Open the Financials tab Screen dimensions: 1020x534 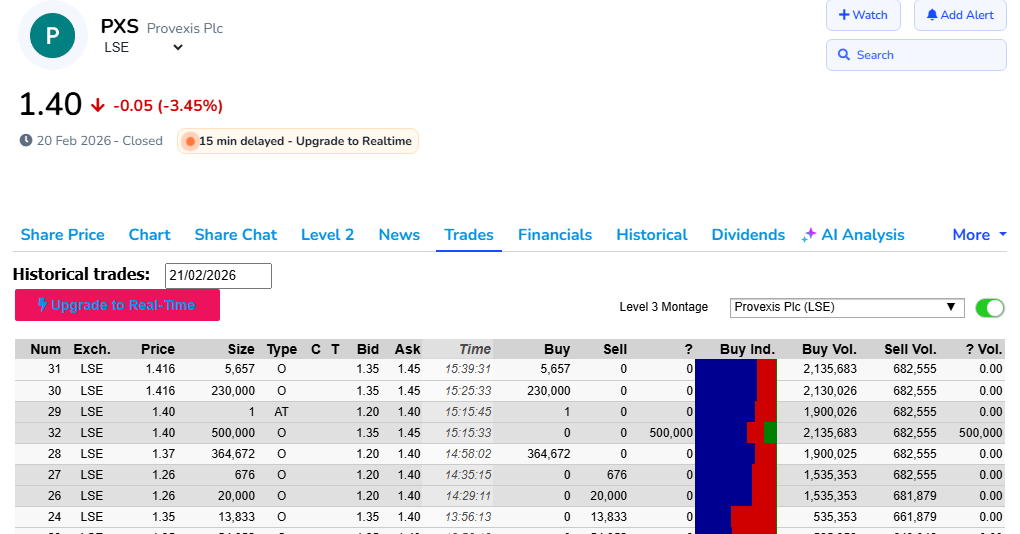[x=555, y=235]
